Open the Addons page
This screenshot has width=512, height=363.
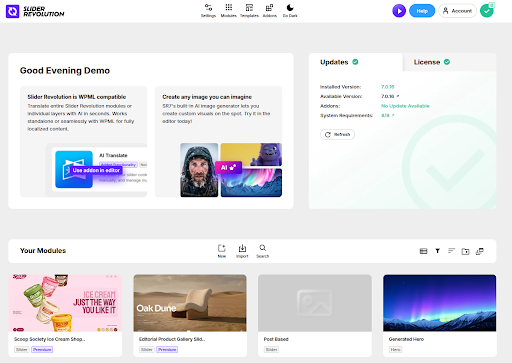click(270, 11)
